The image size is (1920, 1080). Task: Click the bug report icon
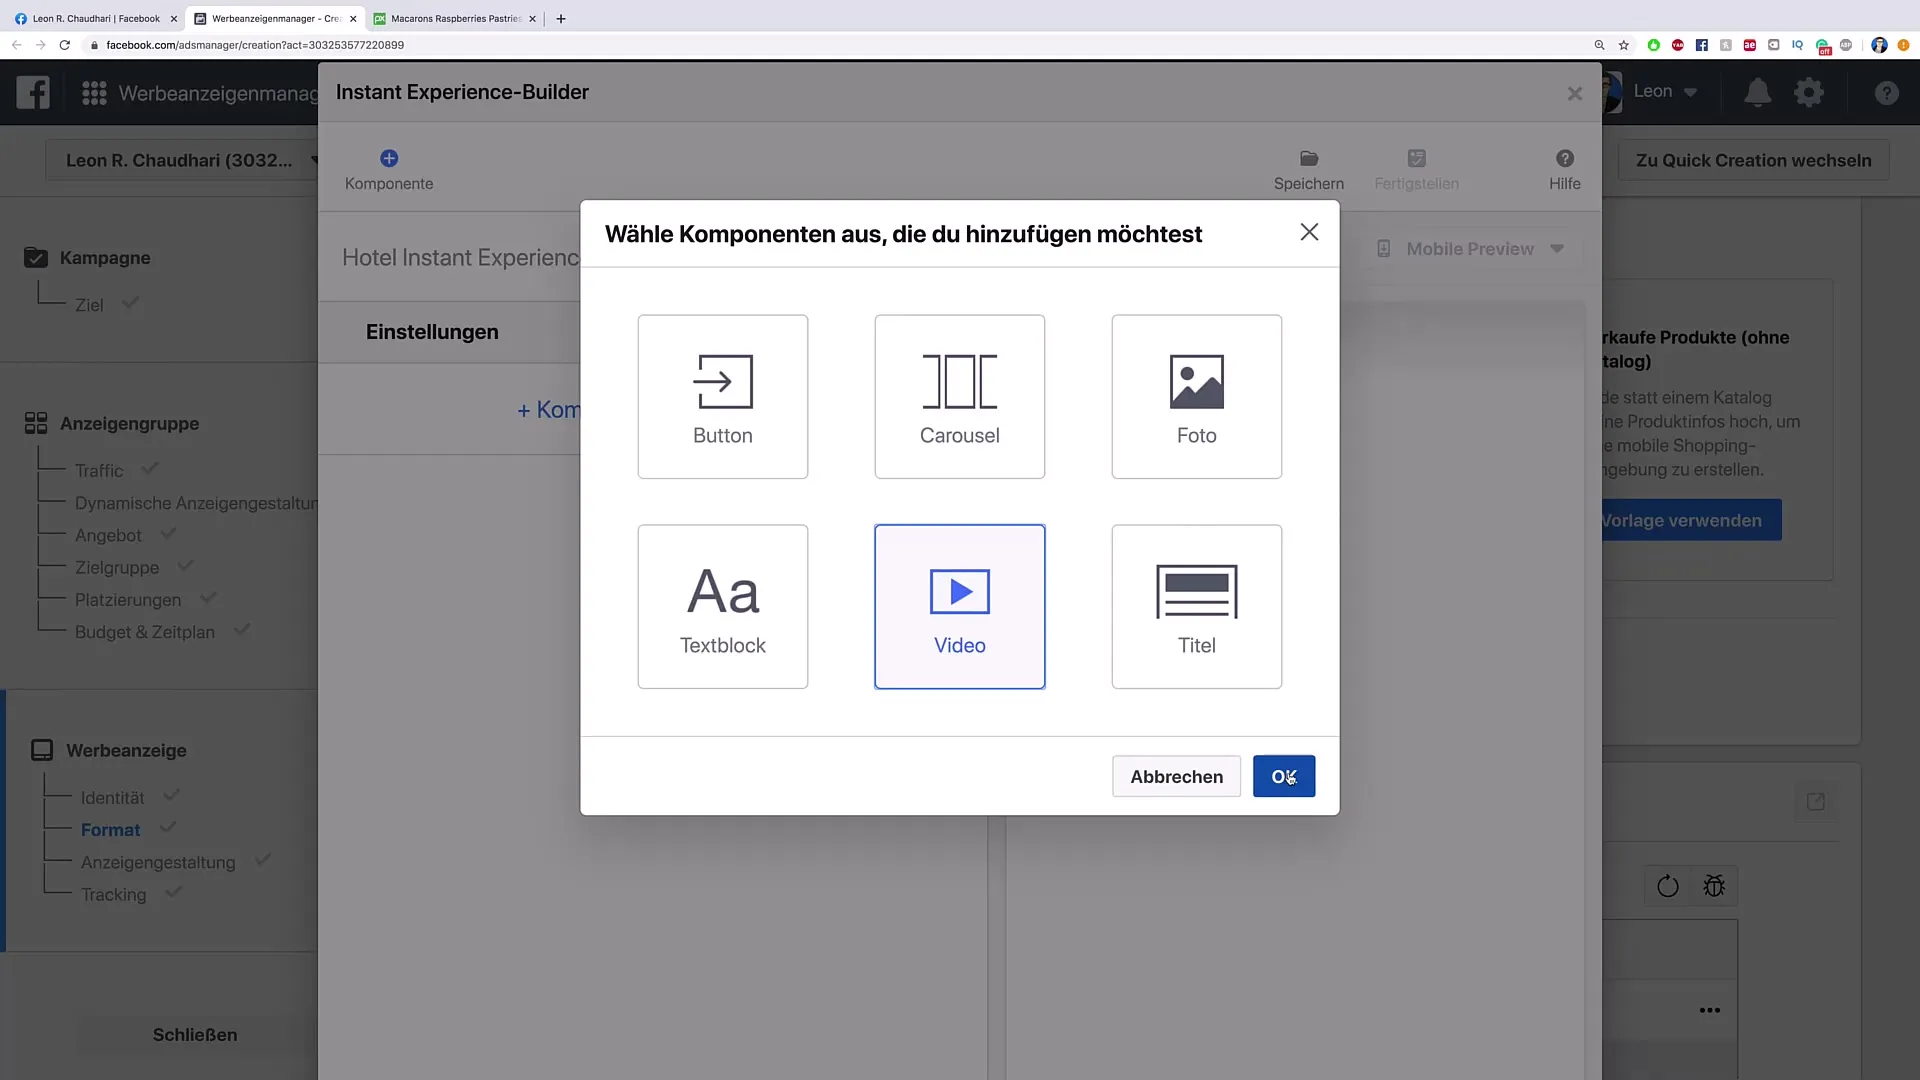(1714, 886)
